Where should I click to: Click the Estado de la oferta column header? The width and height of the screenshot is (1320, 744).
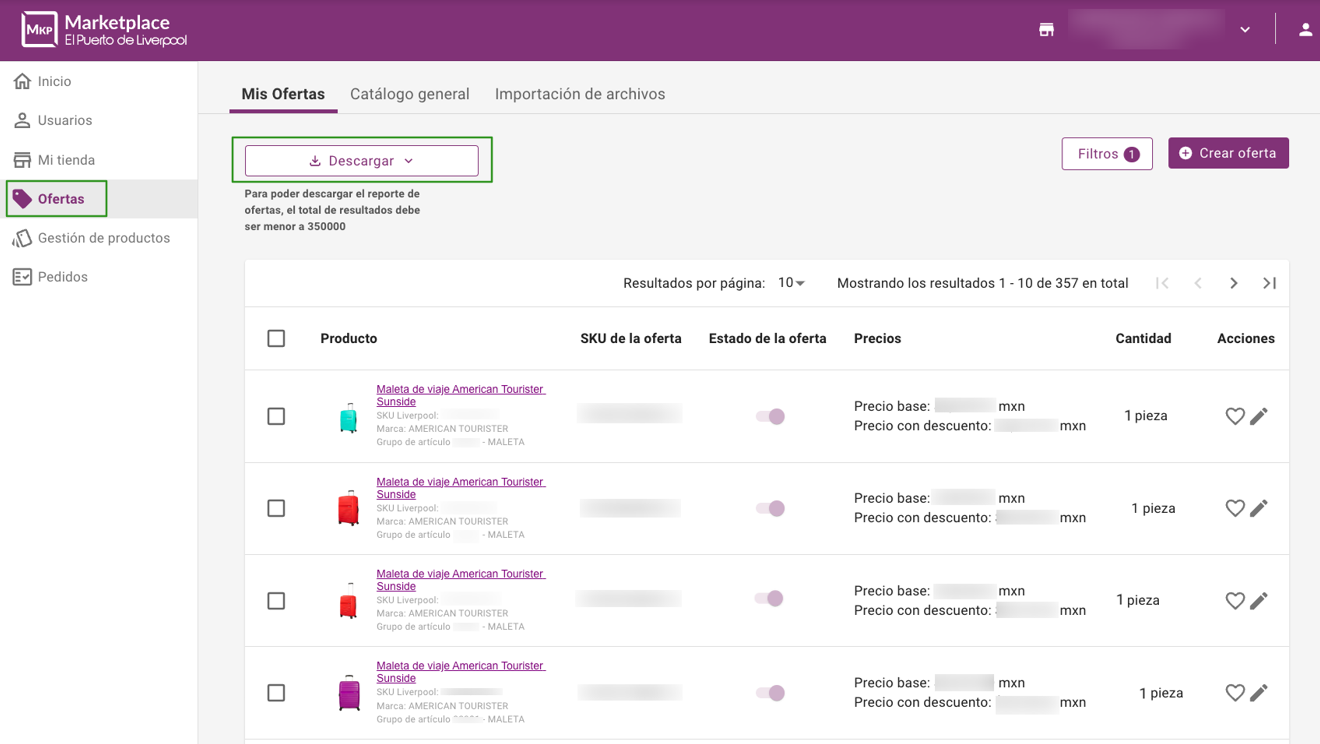[x=768, y=339]
